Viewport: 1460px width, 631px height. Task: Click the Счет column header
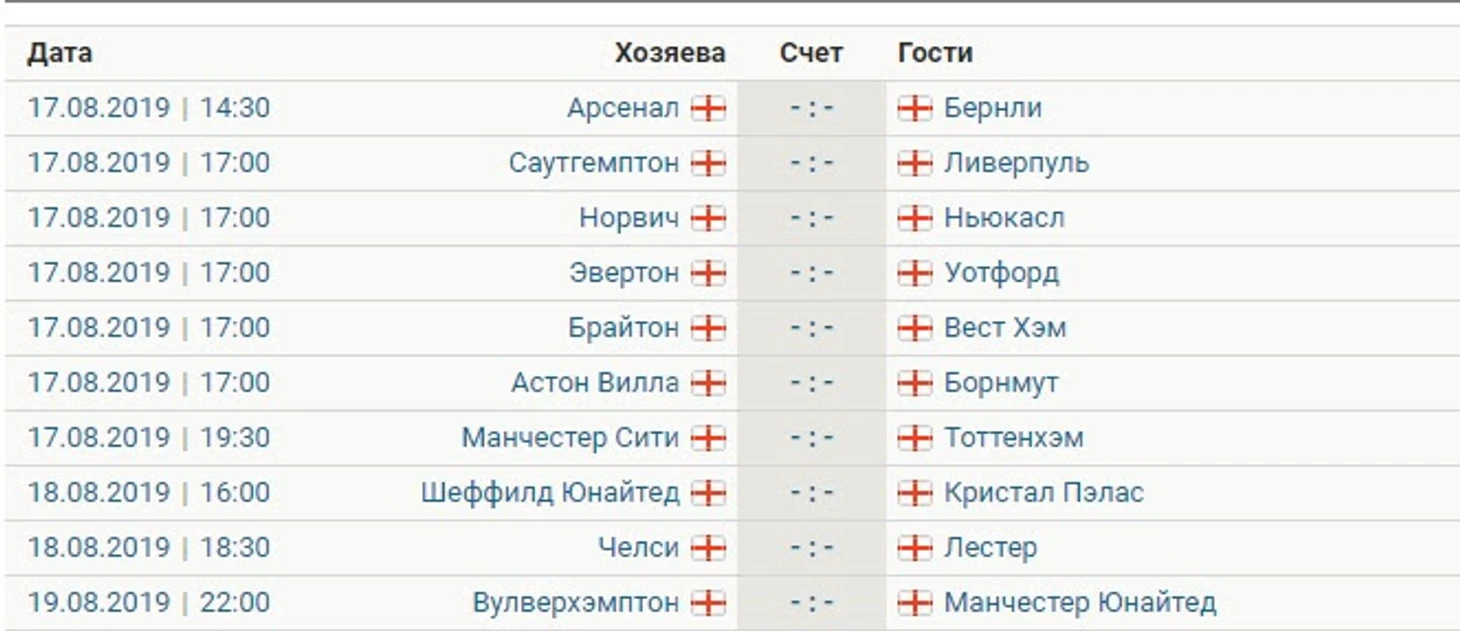[811, 53]
